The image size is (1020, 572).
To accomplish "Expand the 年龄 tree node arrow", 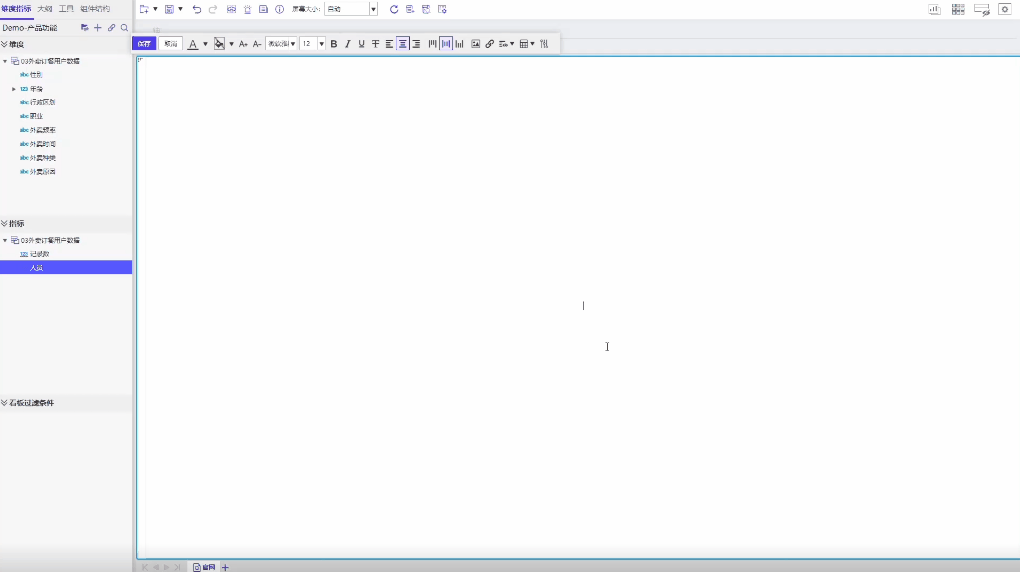I will (14, 89).
